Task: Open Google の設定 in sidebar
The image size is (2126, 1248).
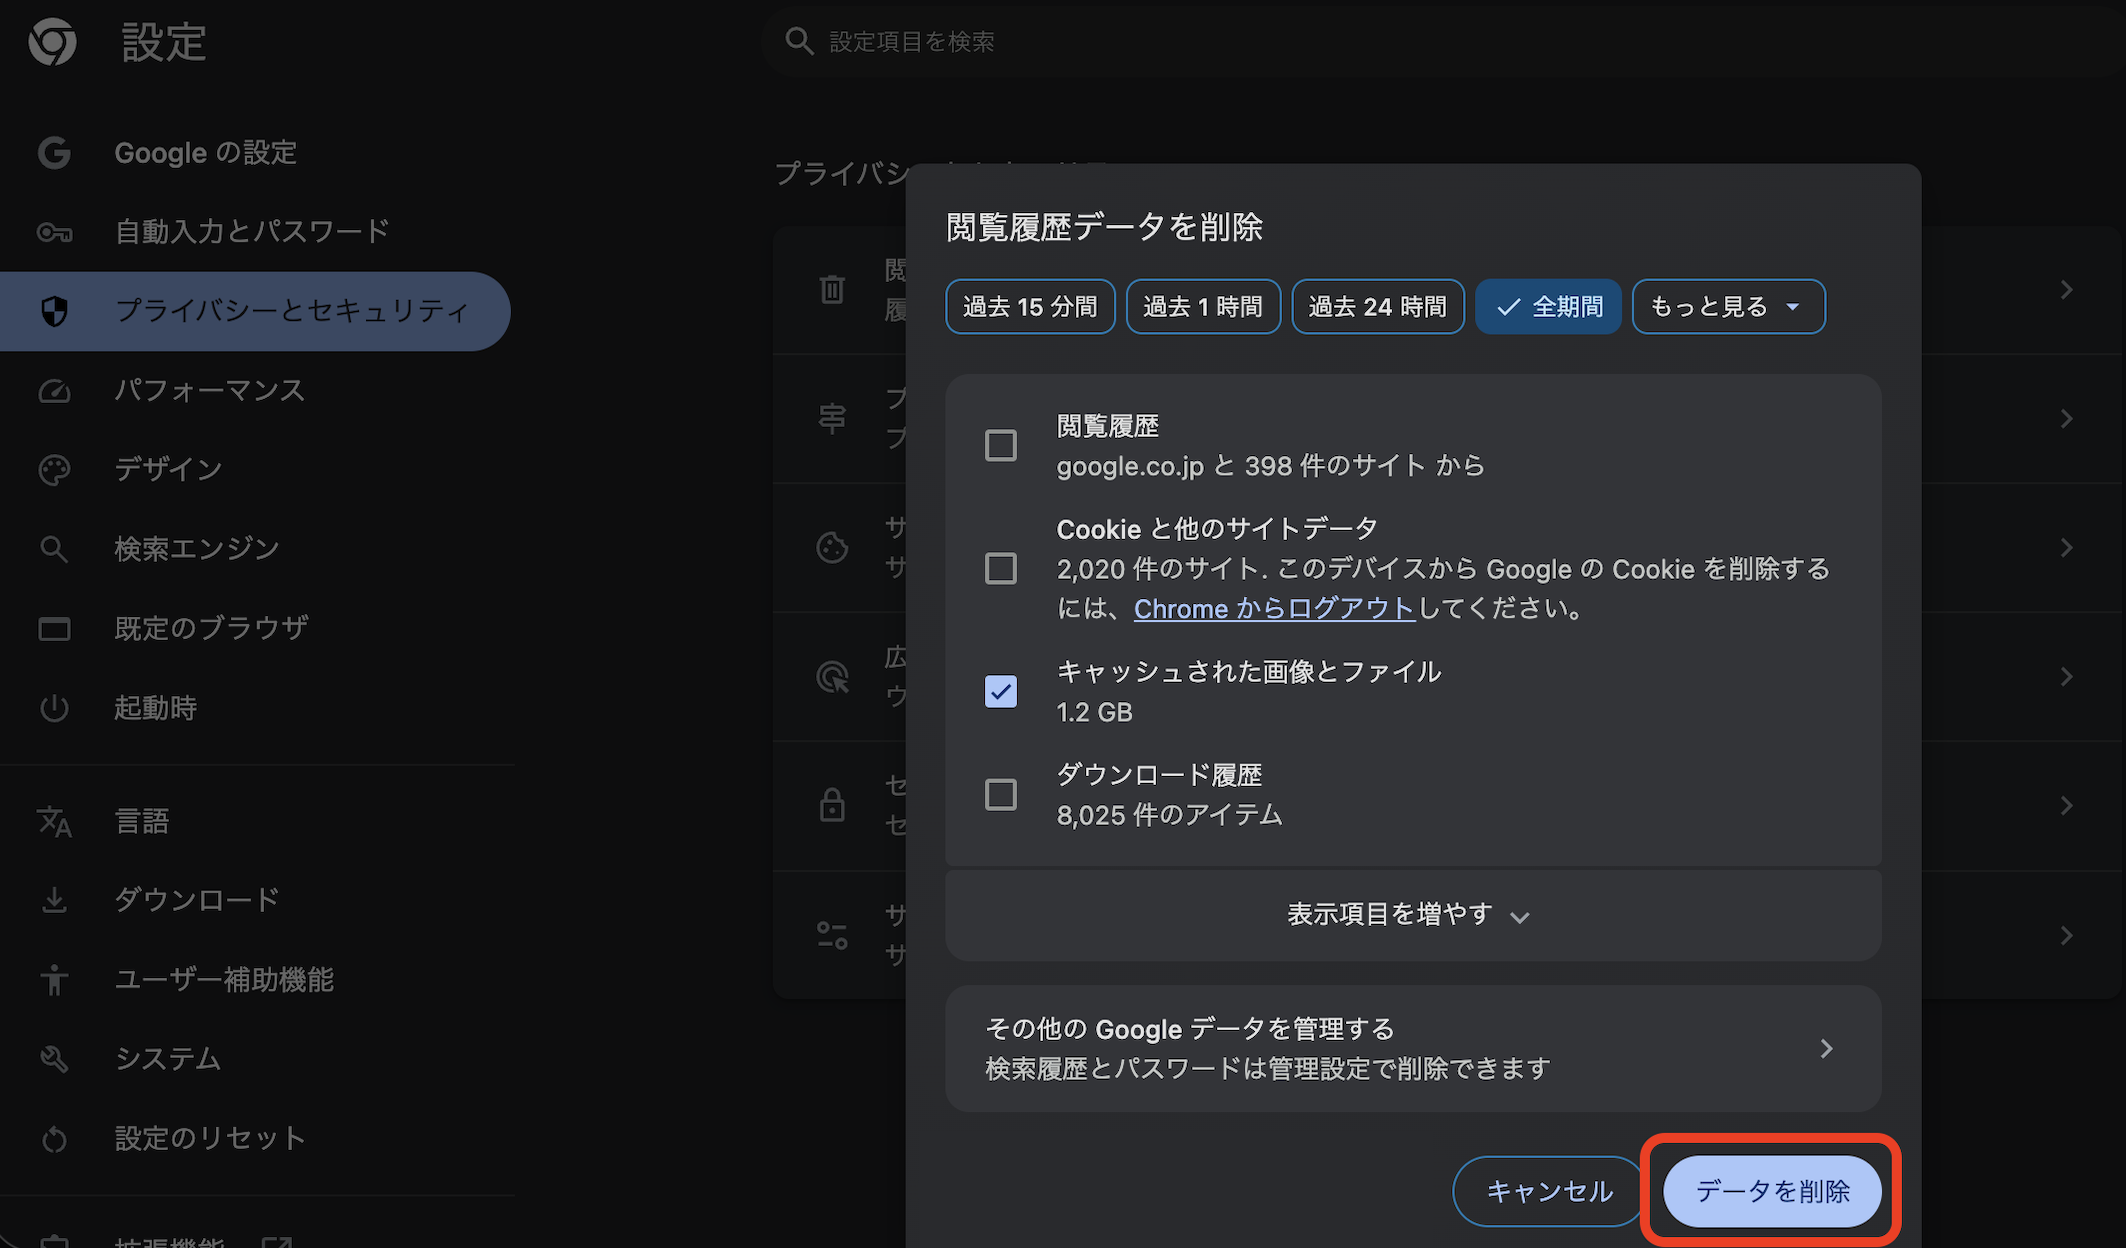Action: [205, 152]
